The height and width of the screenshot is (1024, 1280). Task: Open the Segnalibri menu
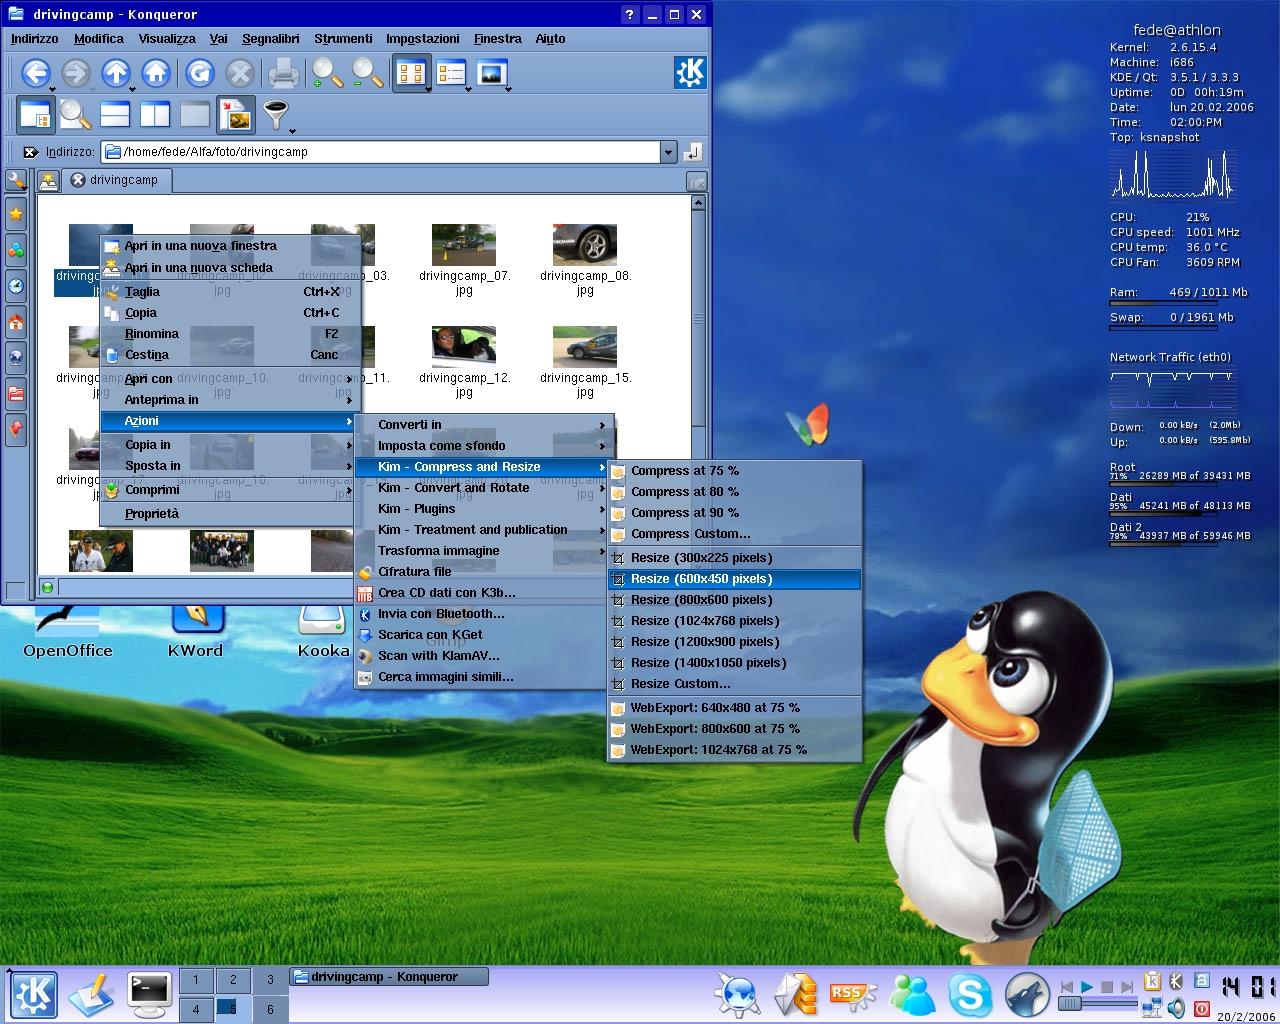coord(270,39)
